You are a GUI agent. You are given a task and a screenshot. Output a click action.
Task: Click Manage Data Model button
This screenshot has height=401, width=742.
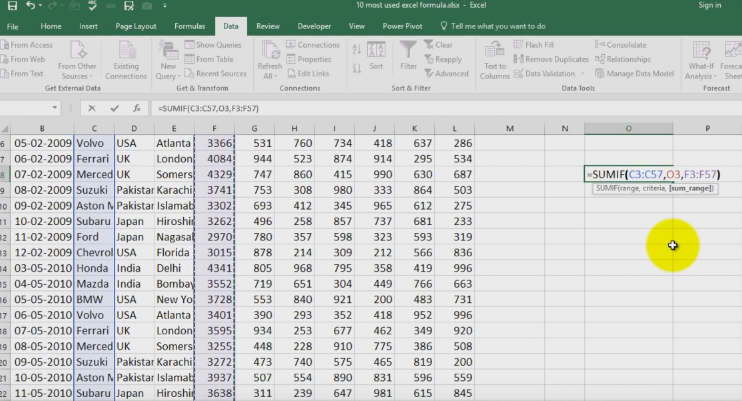[635, 73]
